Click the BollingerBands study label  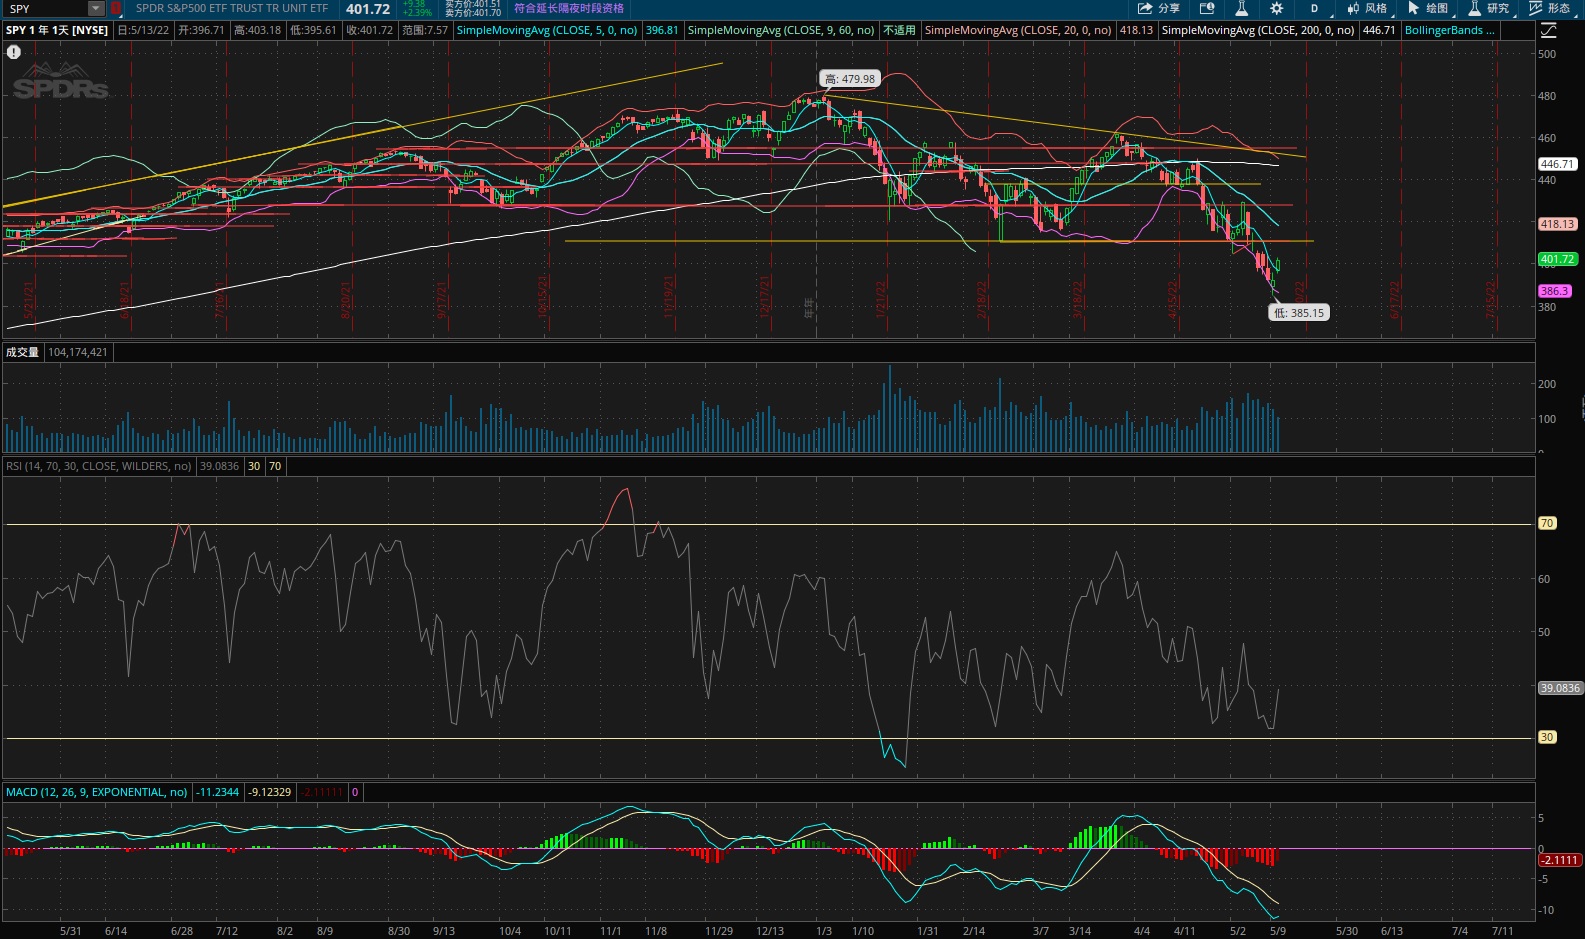[x=1450, y=30]
